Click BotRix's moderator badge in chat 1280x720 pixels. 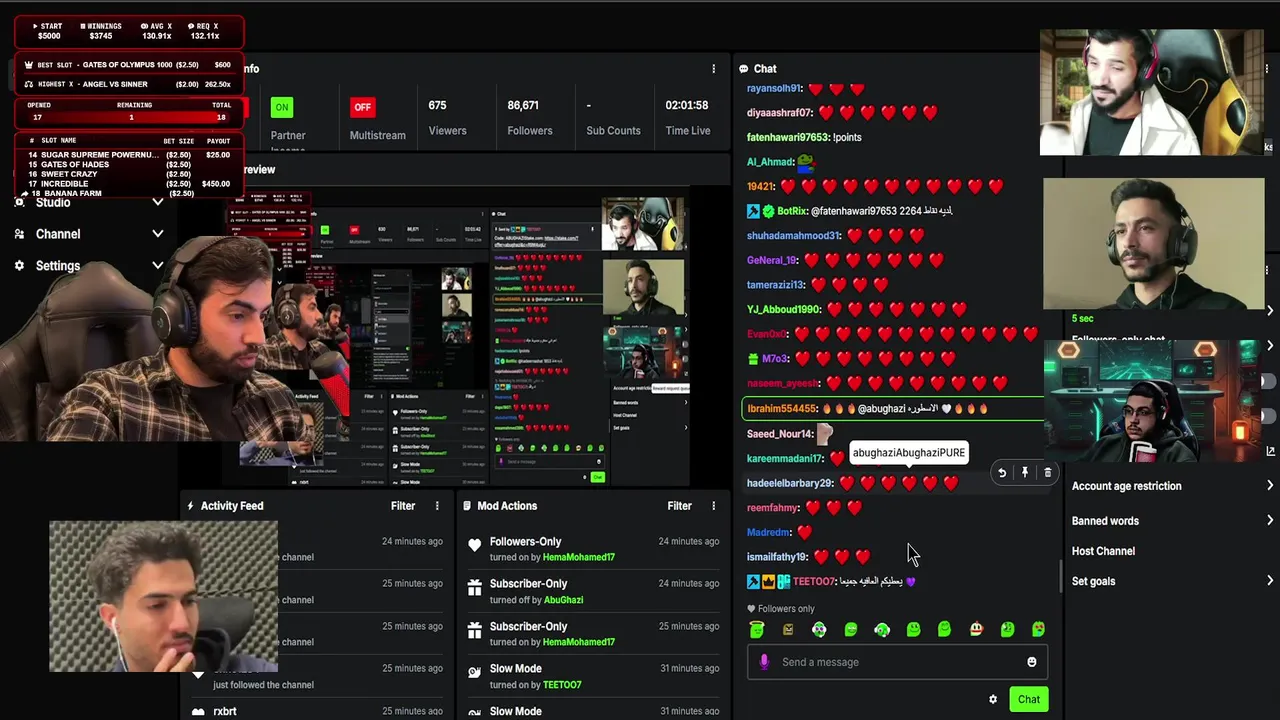(753, 212)
